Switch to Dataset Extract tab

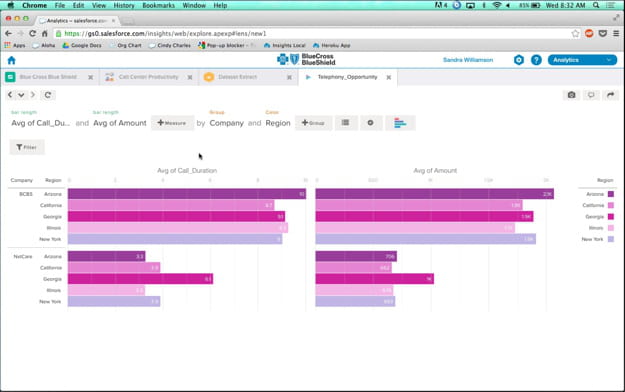[x=237, y=77]
